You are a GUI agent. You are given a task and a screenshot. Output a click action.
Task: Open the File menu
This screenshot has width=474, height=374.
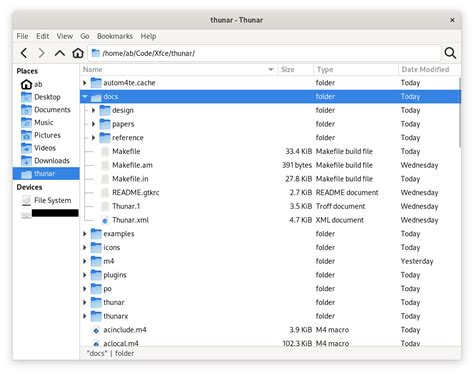click(22, 36)
